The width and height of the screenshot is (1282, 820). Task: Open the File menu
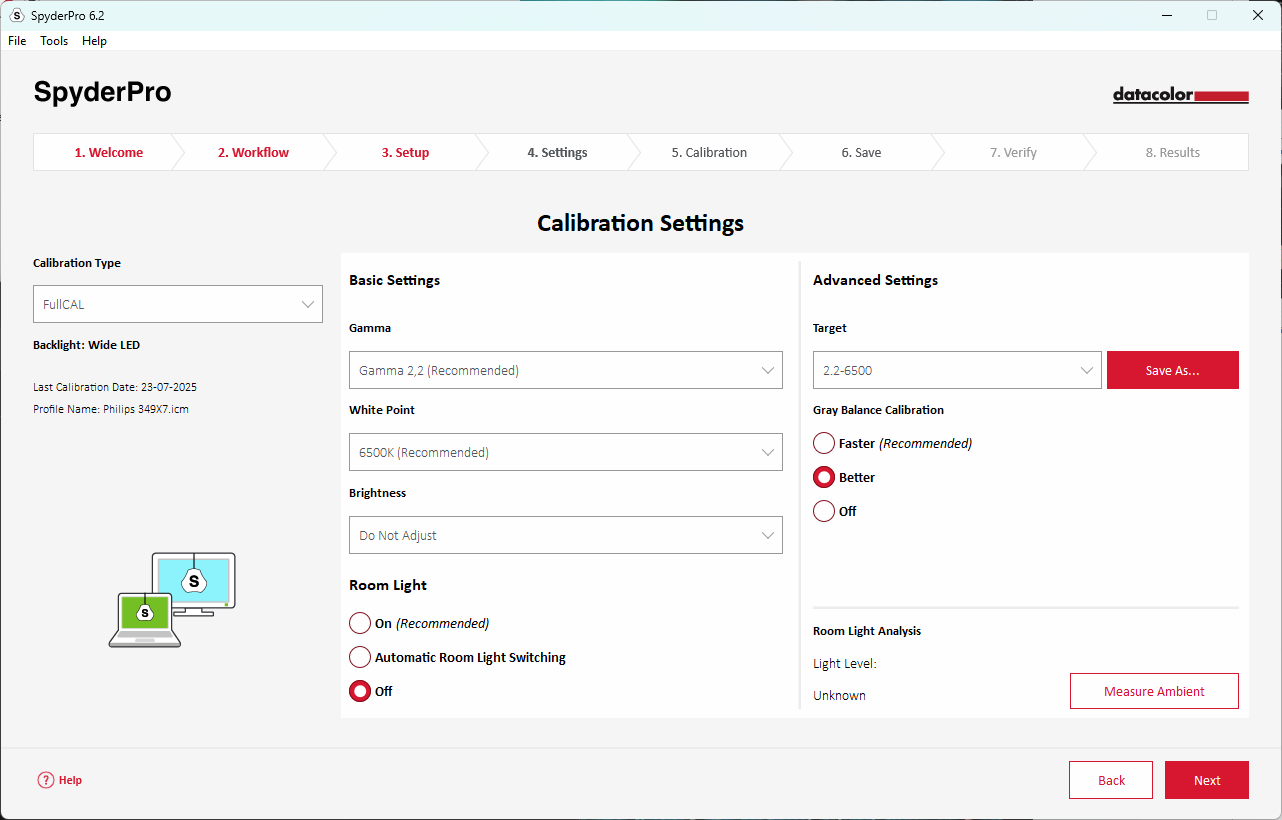17,41
